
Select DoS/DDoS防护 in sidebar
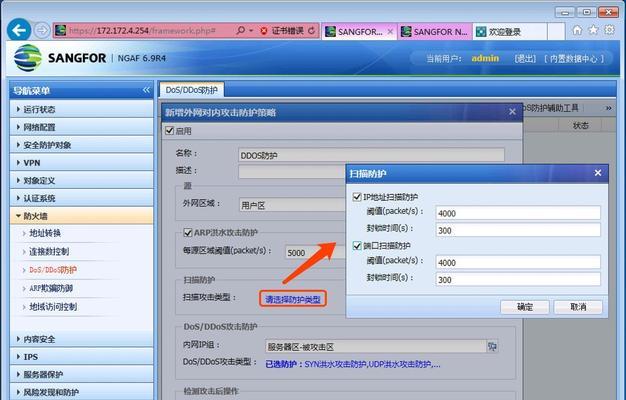tap(53, 270)
